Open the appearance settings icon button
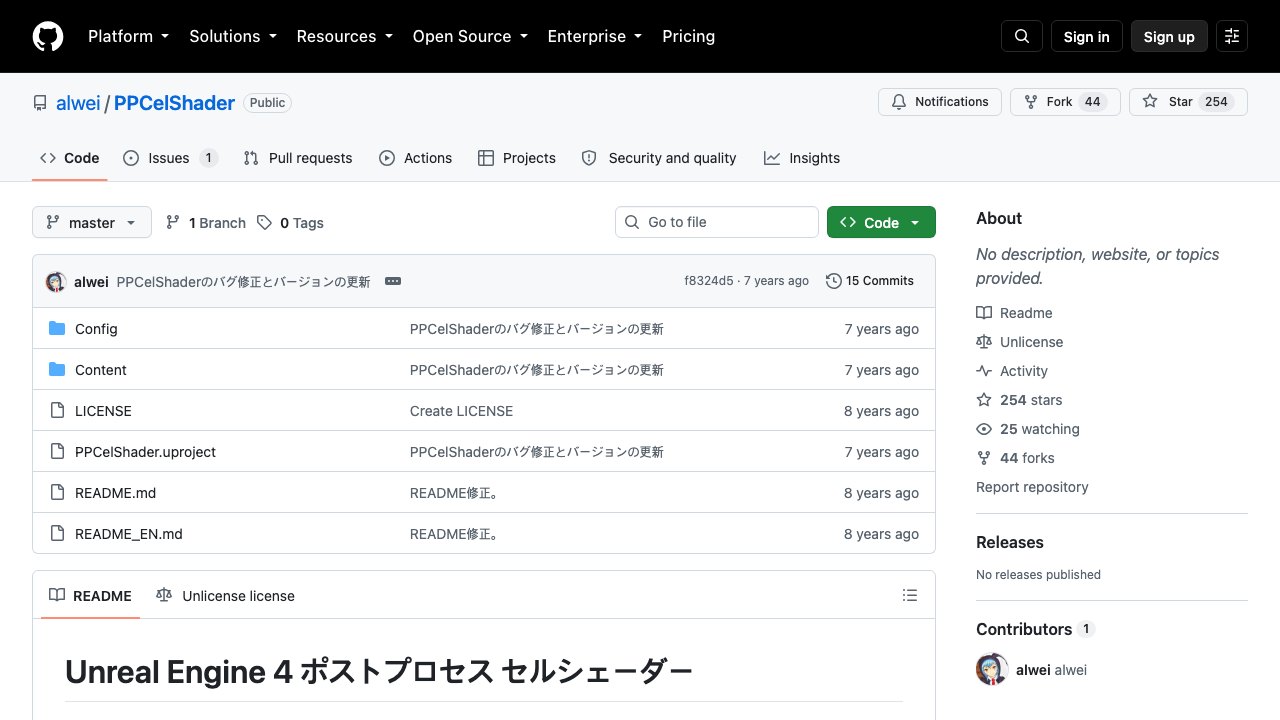 click(1232, 36)
